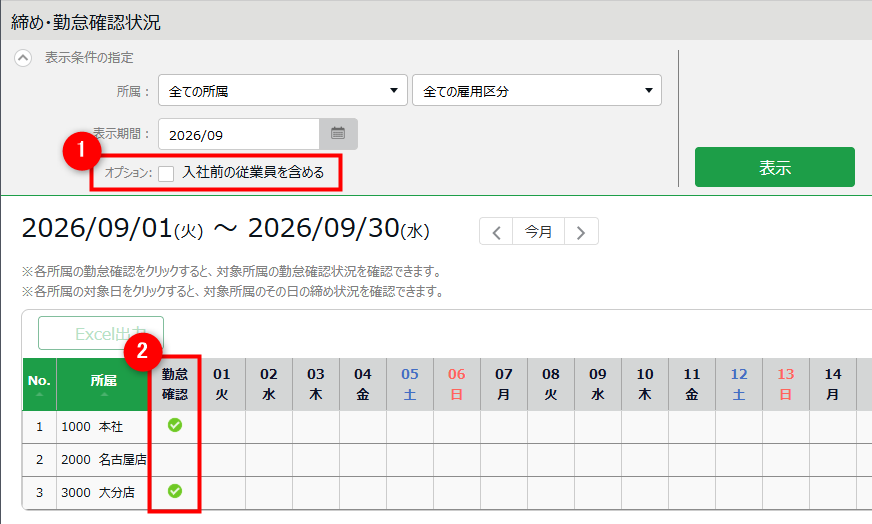Click the 07 月 cell for 名古屋店
This screenshot has width=872, height=524.
504,460
